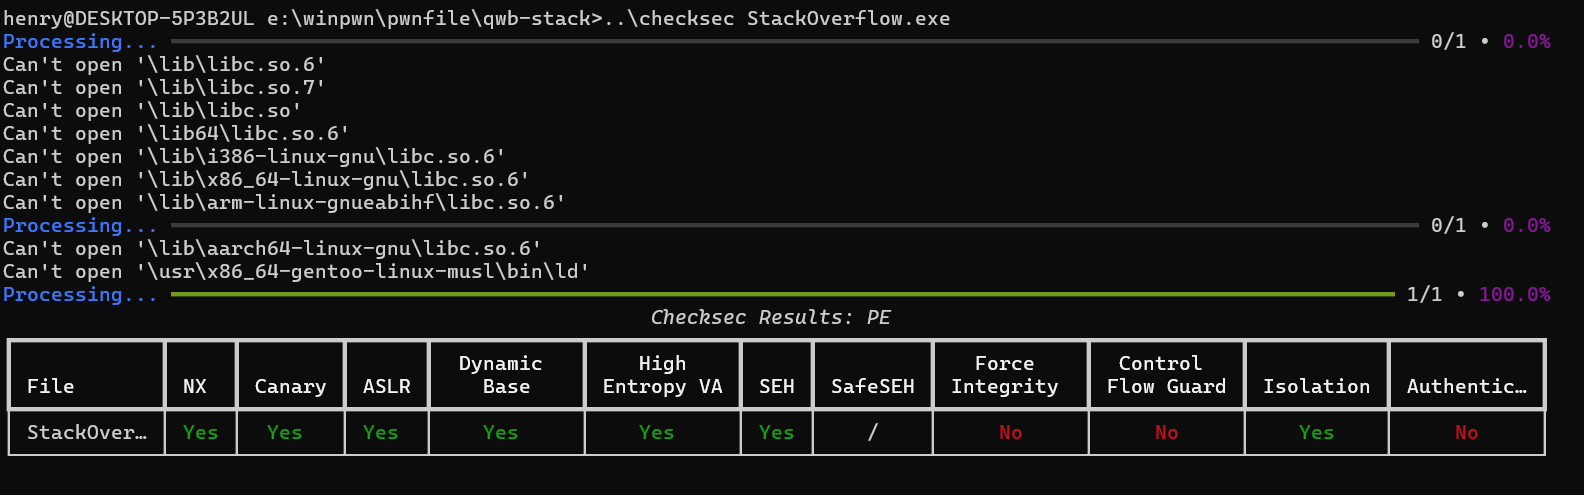Click the Dynamic Base column header

pos(506,375)
